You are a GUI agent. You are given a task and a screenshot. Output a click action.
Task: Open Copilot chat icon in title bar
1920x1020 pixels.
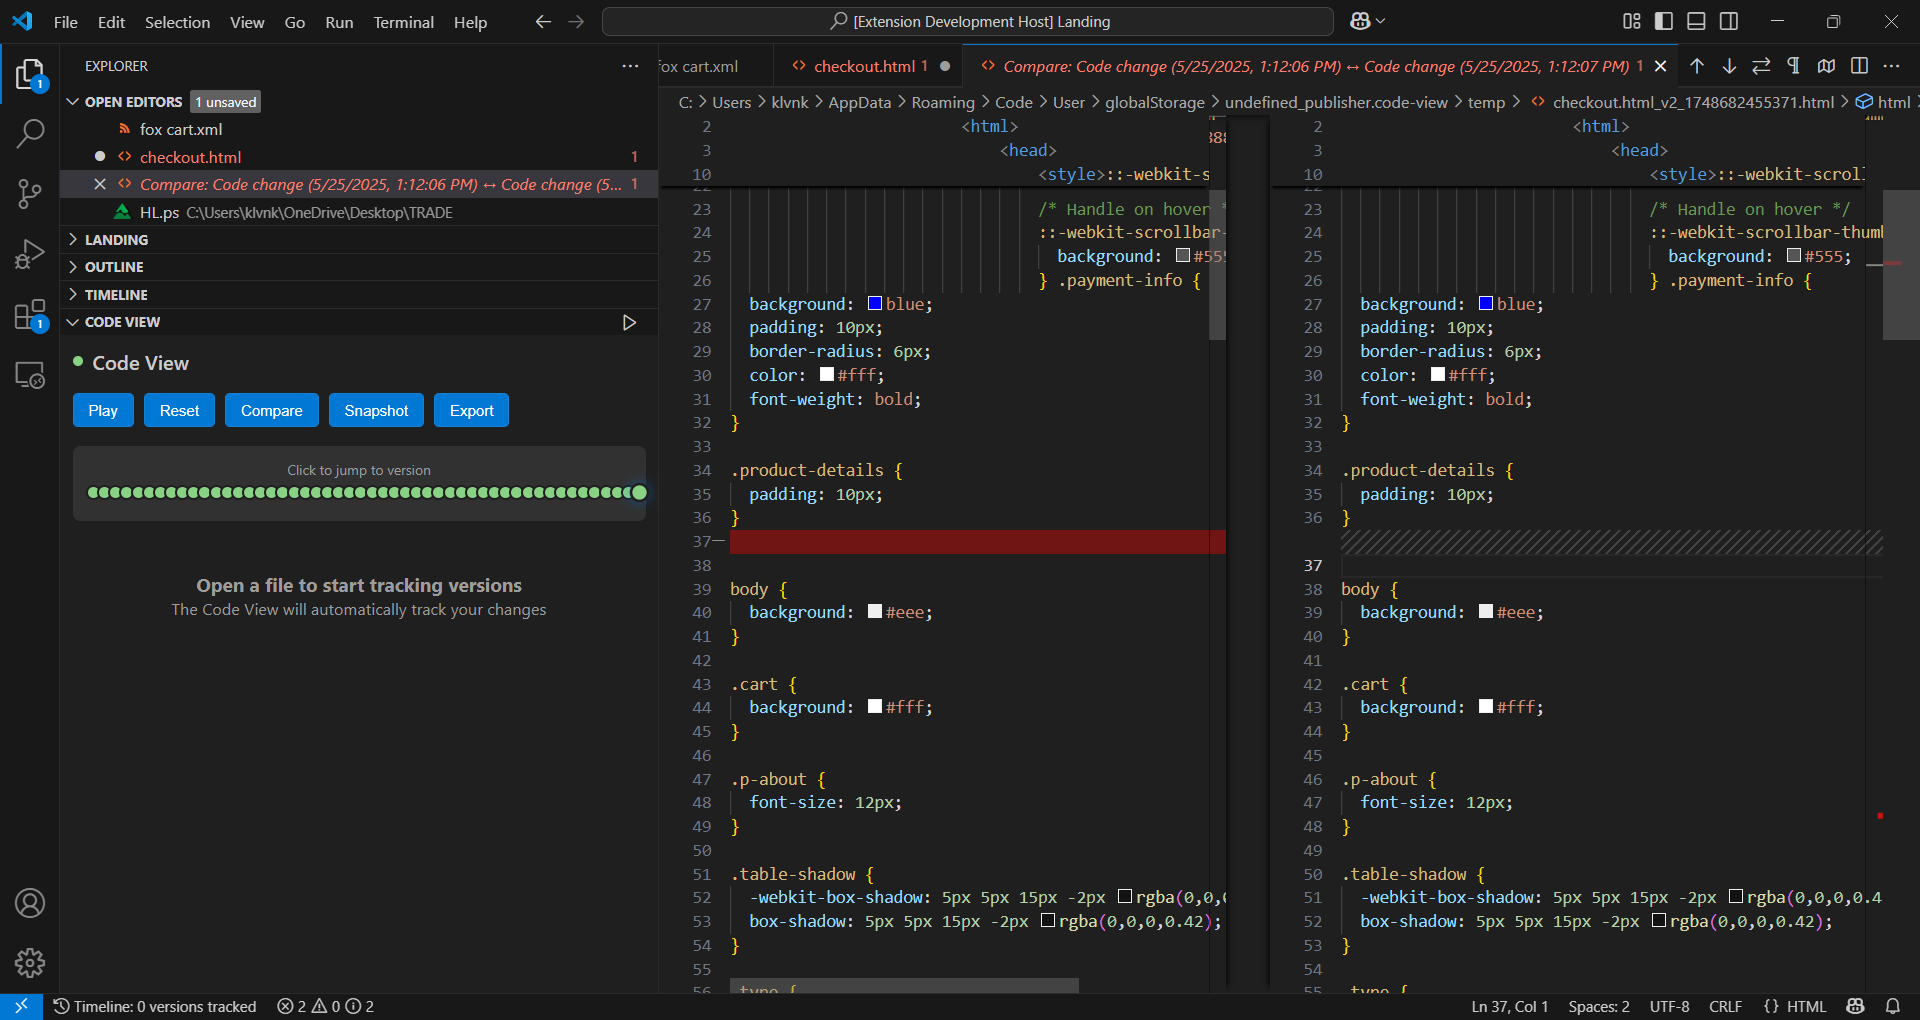pos(1360,21)
